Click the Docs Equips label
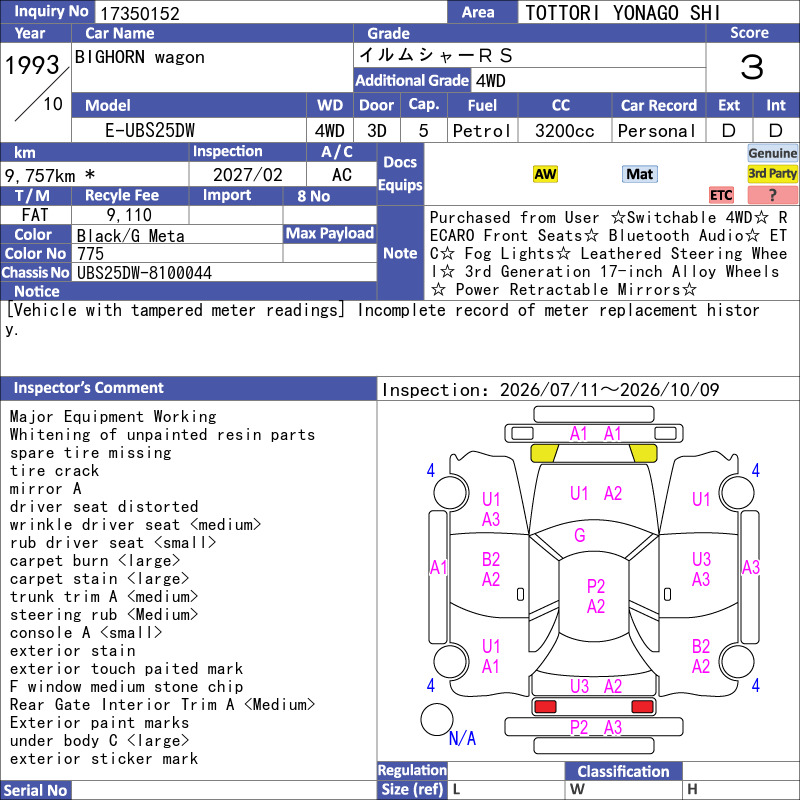The height and width of the screenshot is (800, 800). pos(400,173)
